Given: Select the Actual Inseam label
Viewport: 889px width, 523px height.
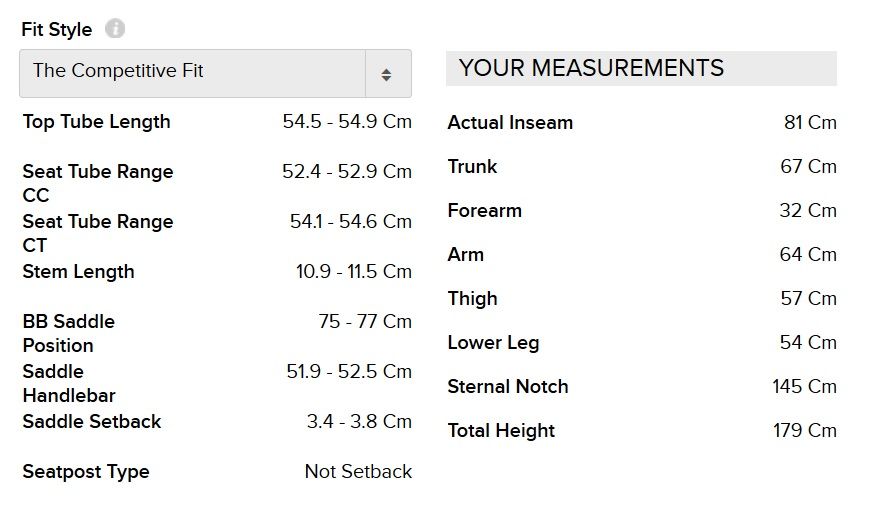Looking at the screenshot, I should click(510, 123).
